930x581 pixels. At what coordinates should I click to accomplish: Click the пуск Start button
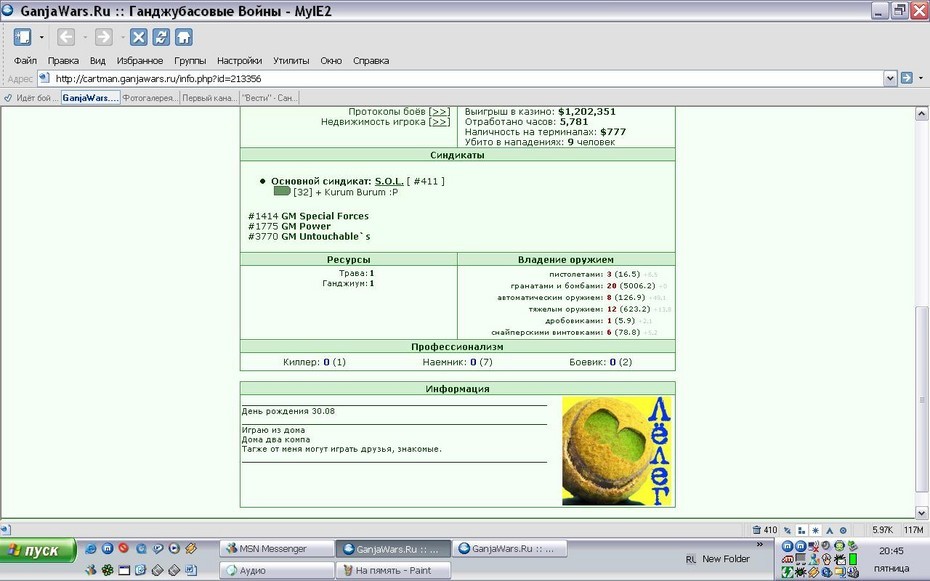pyautogui.click(x=39, y=550)
